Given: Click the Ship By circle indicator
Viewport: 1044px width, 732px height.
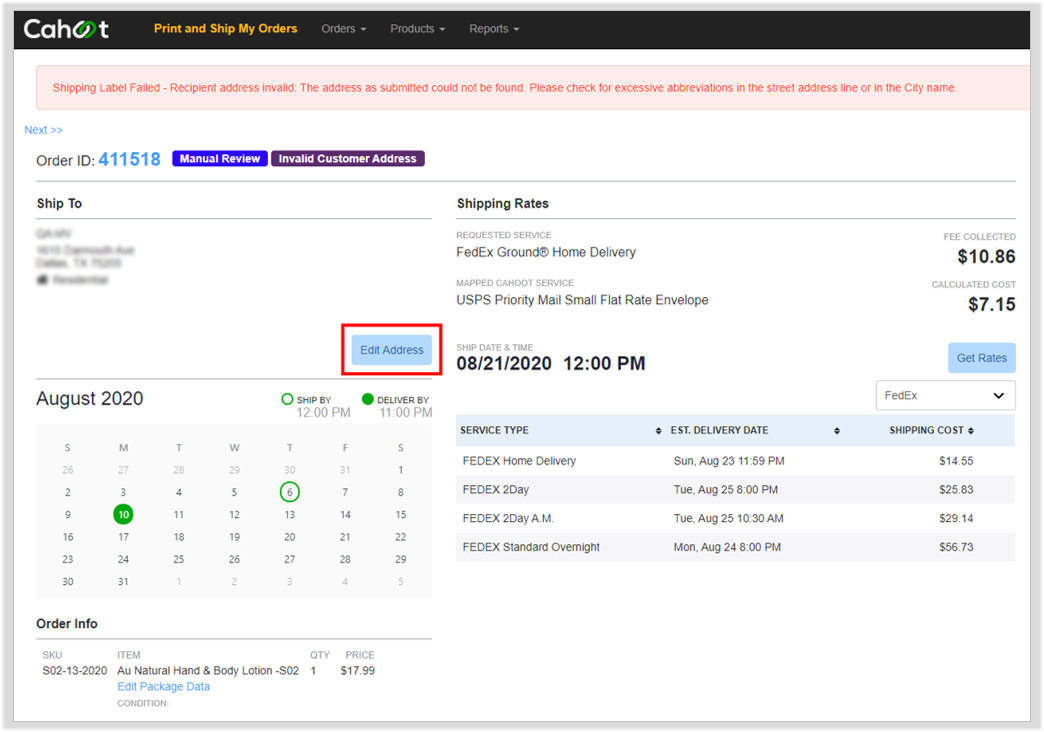Looking at the screenshot, I should [x=287, y=399].
